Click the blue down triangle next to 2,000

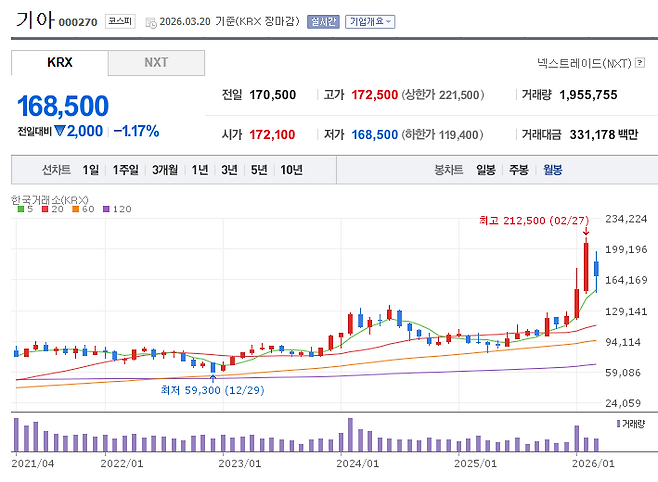point(59,131)
